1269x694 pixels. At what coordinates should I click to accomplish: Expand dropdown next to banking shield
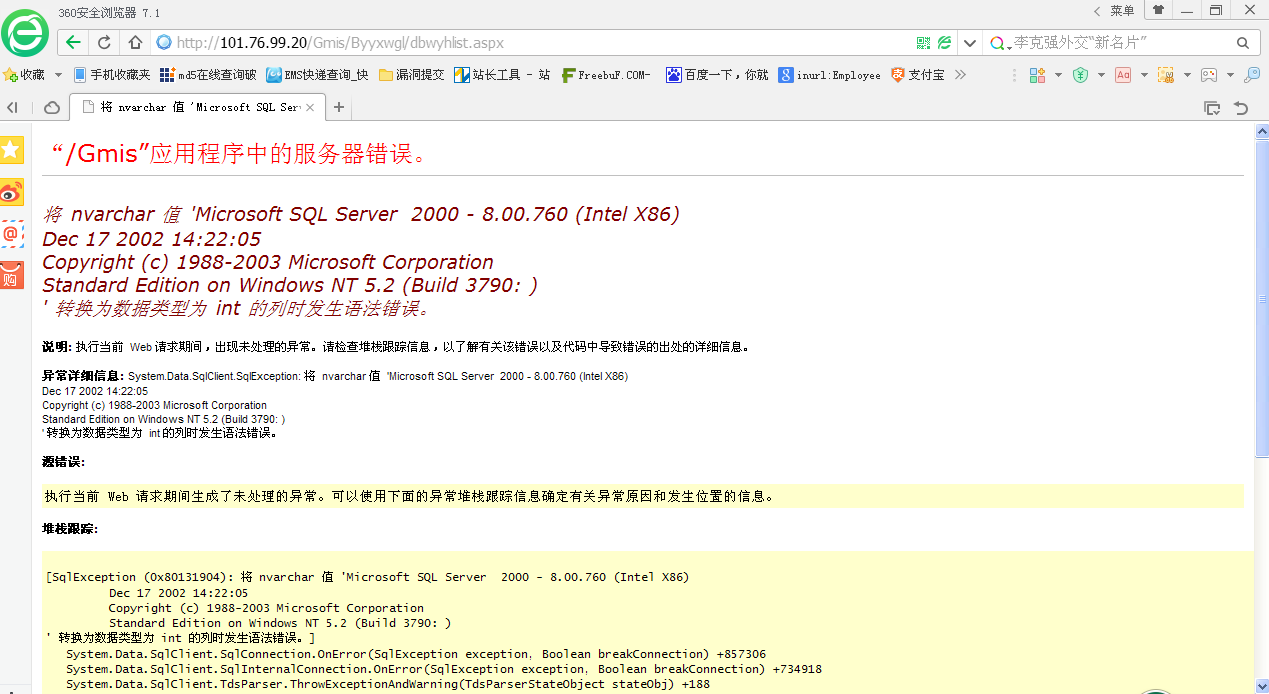pyautogui.click(x=1101, y=75)
